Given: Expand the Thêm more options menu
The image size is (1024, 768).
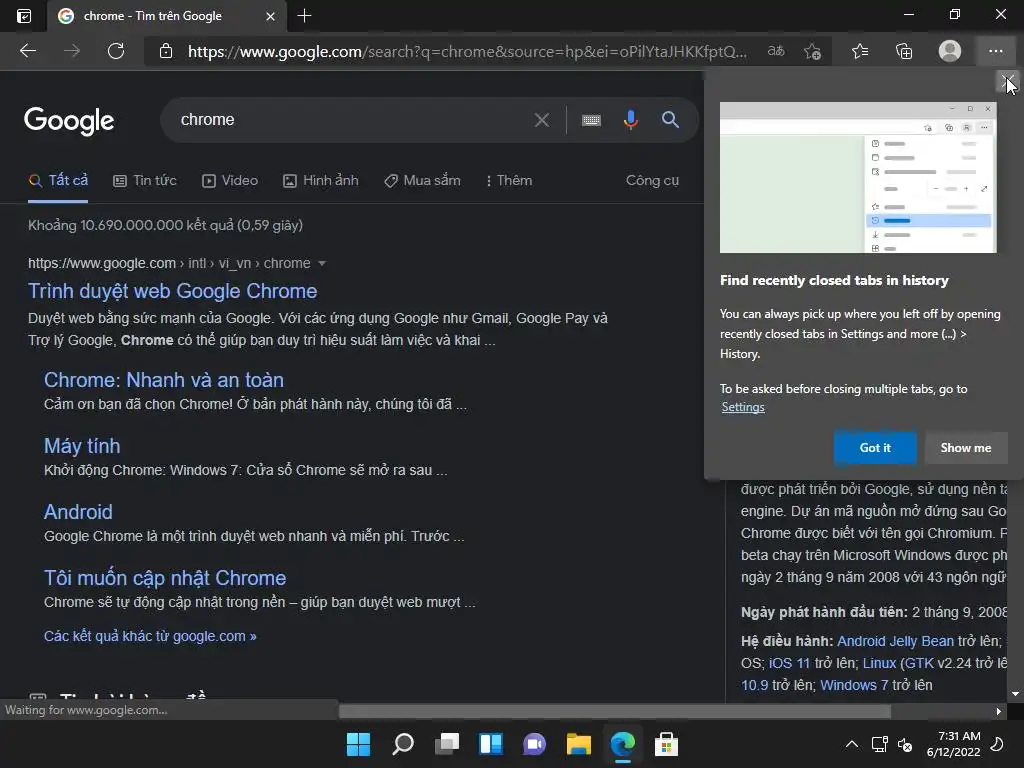Looking at the screenshot, I should 509,180.
